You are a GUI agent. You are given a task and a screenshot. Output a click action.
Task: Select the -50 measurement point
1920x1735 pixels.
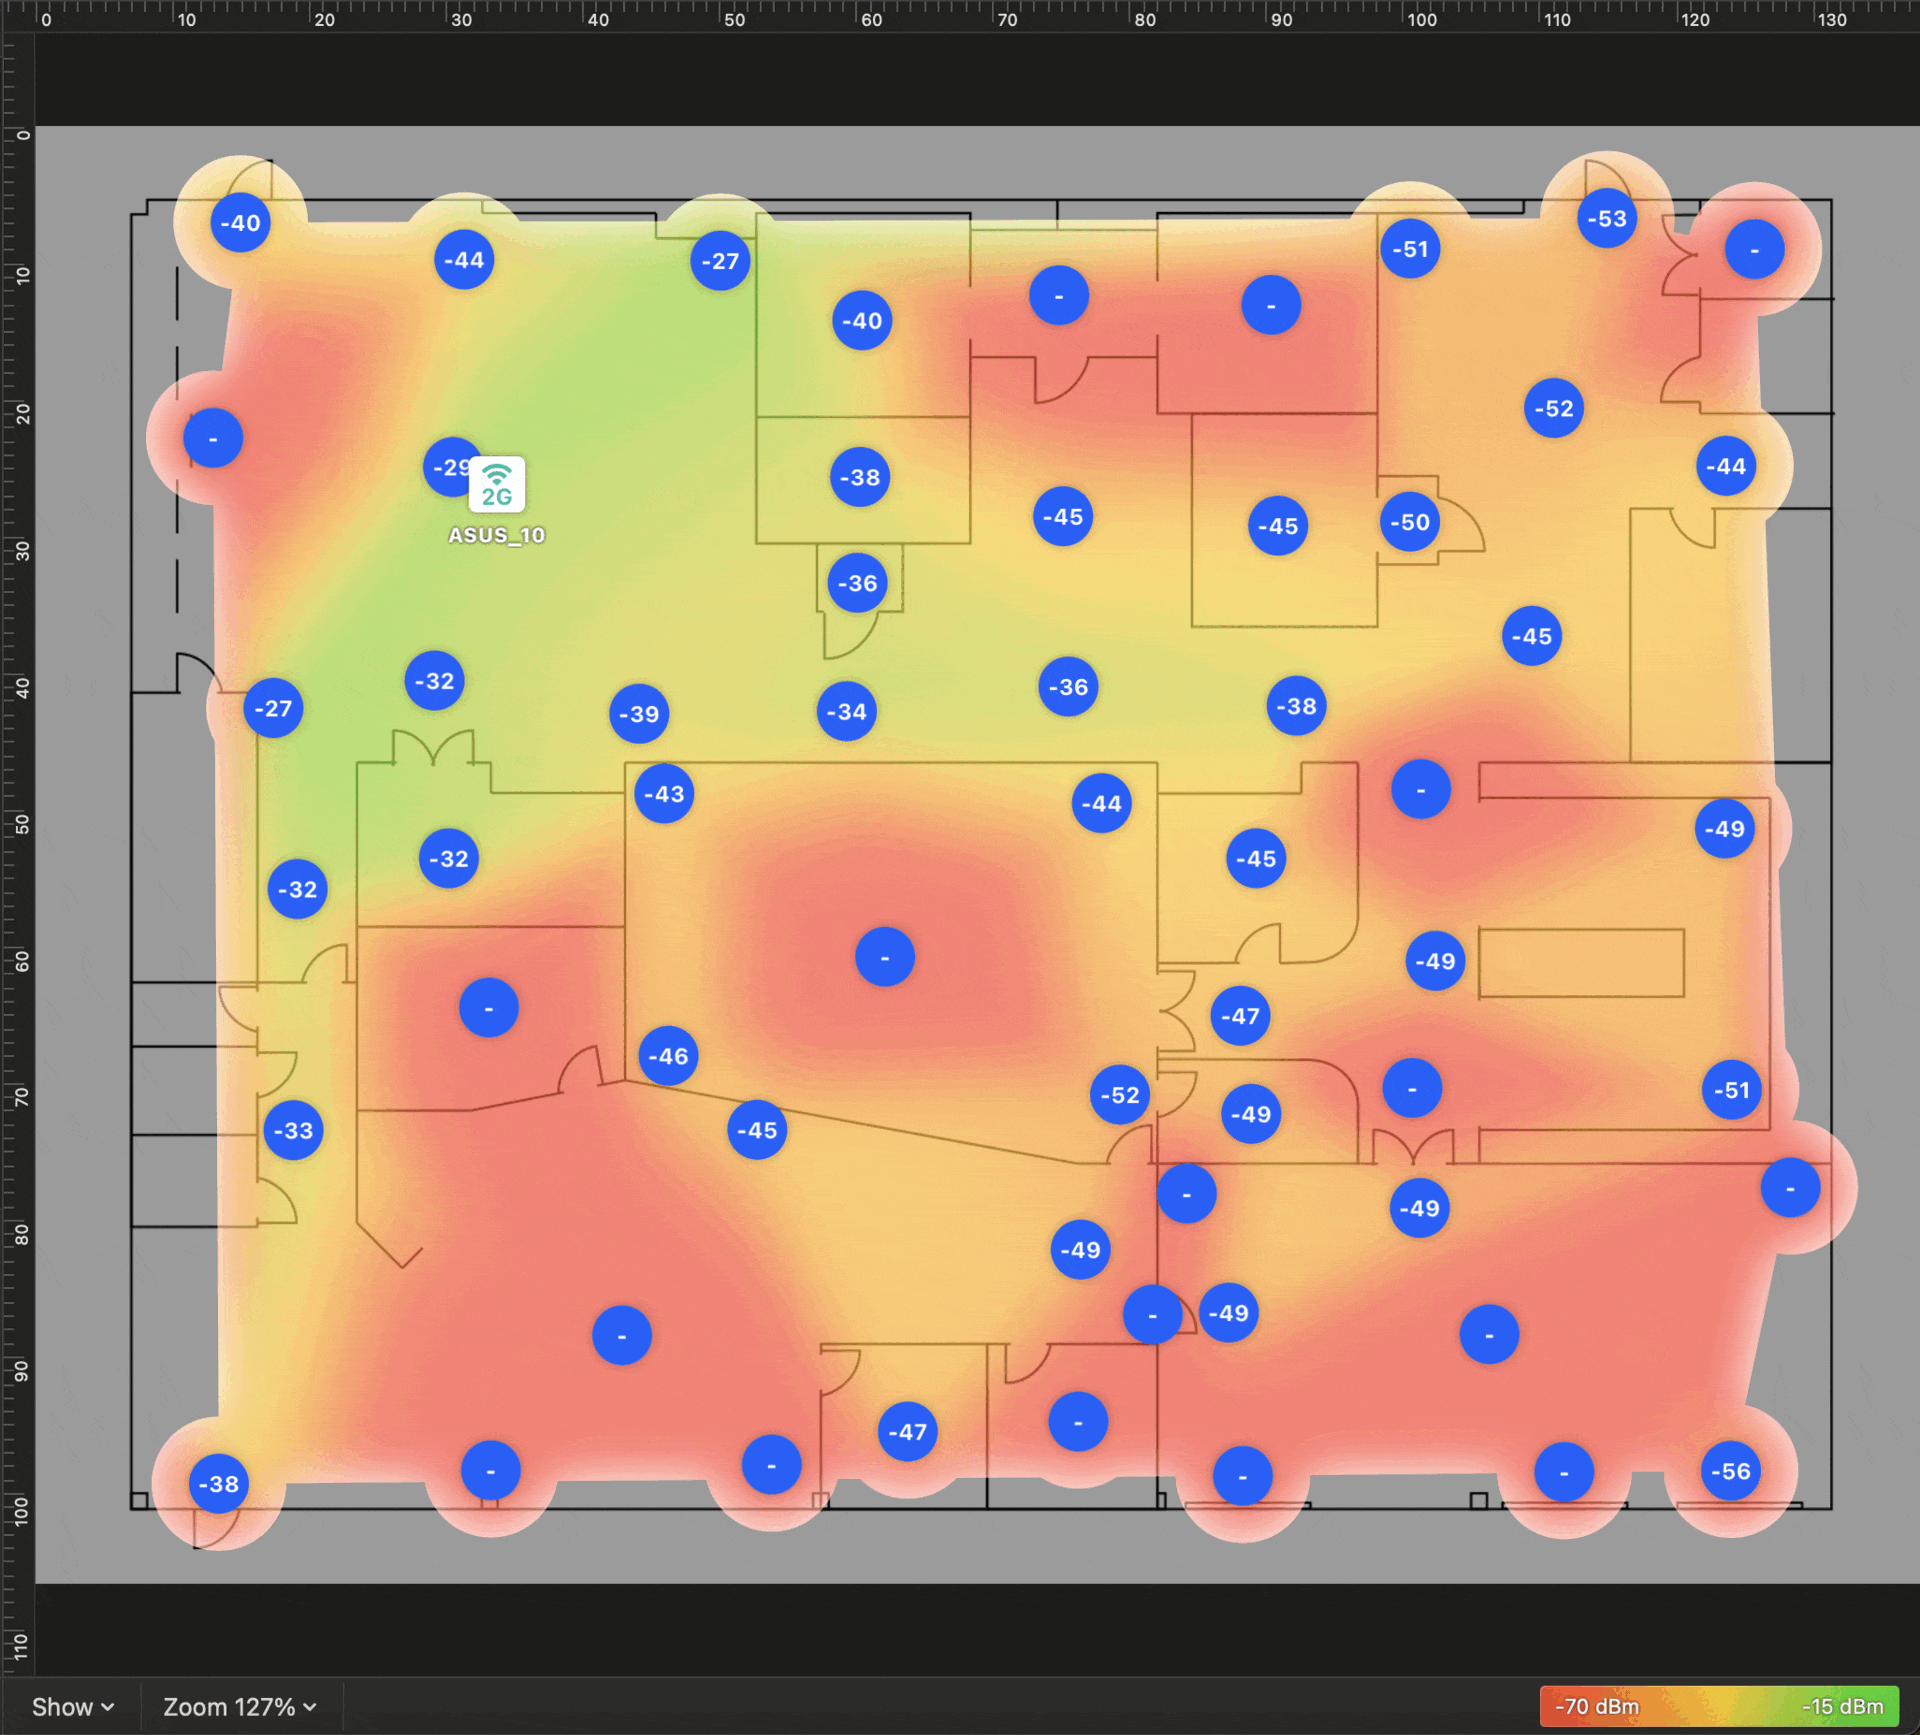[1410, 522]
